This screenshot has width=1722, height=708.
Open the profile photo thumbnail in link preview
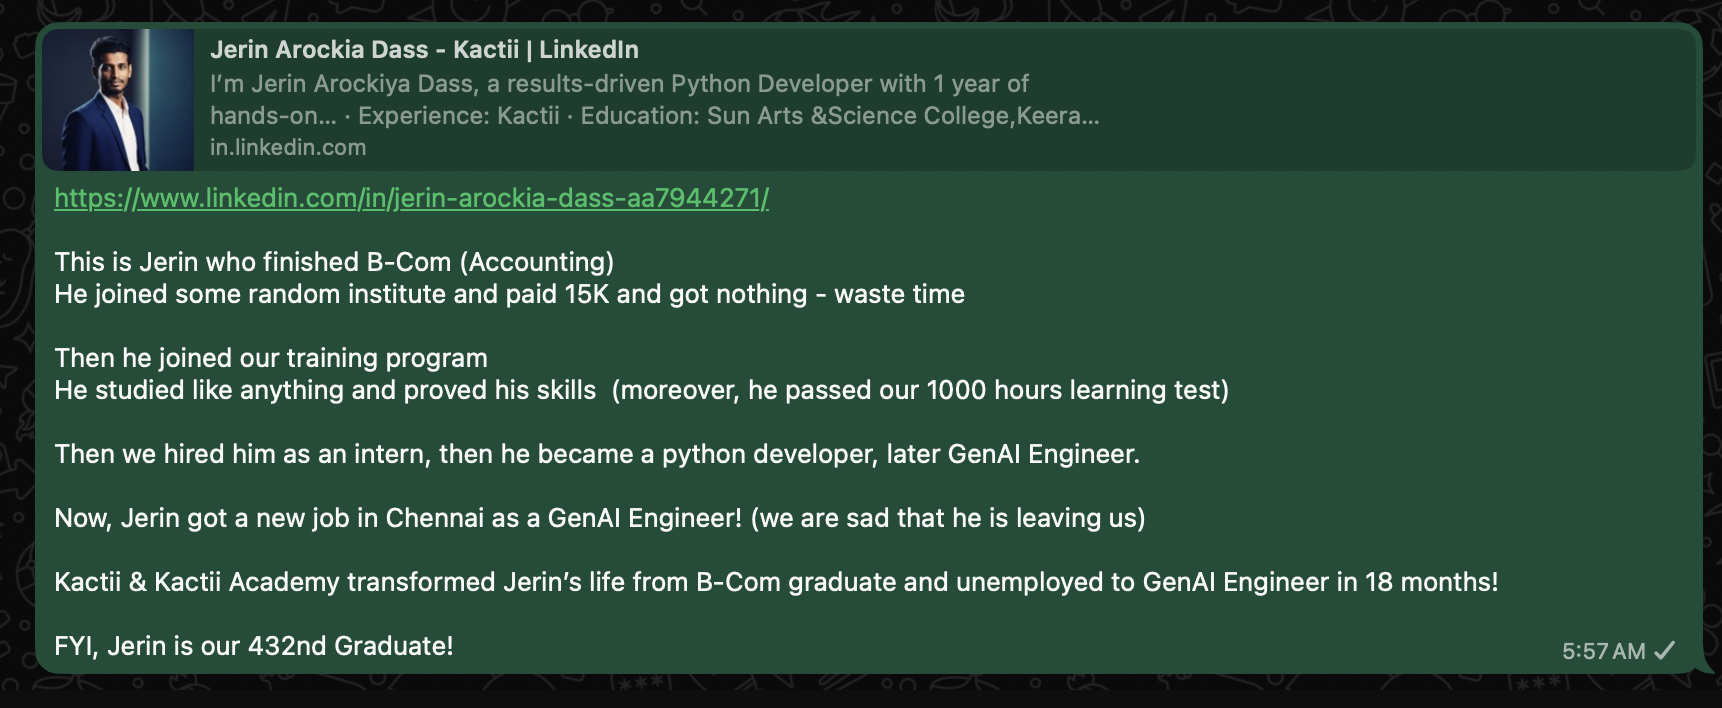(x=118, y=100)
